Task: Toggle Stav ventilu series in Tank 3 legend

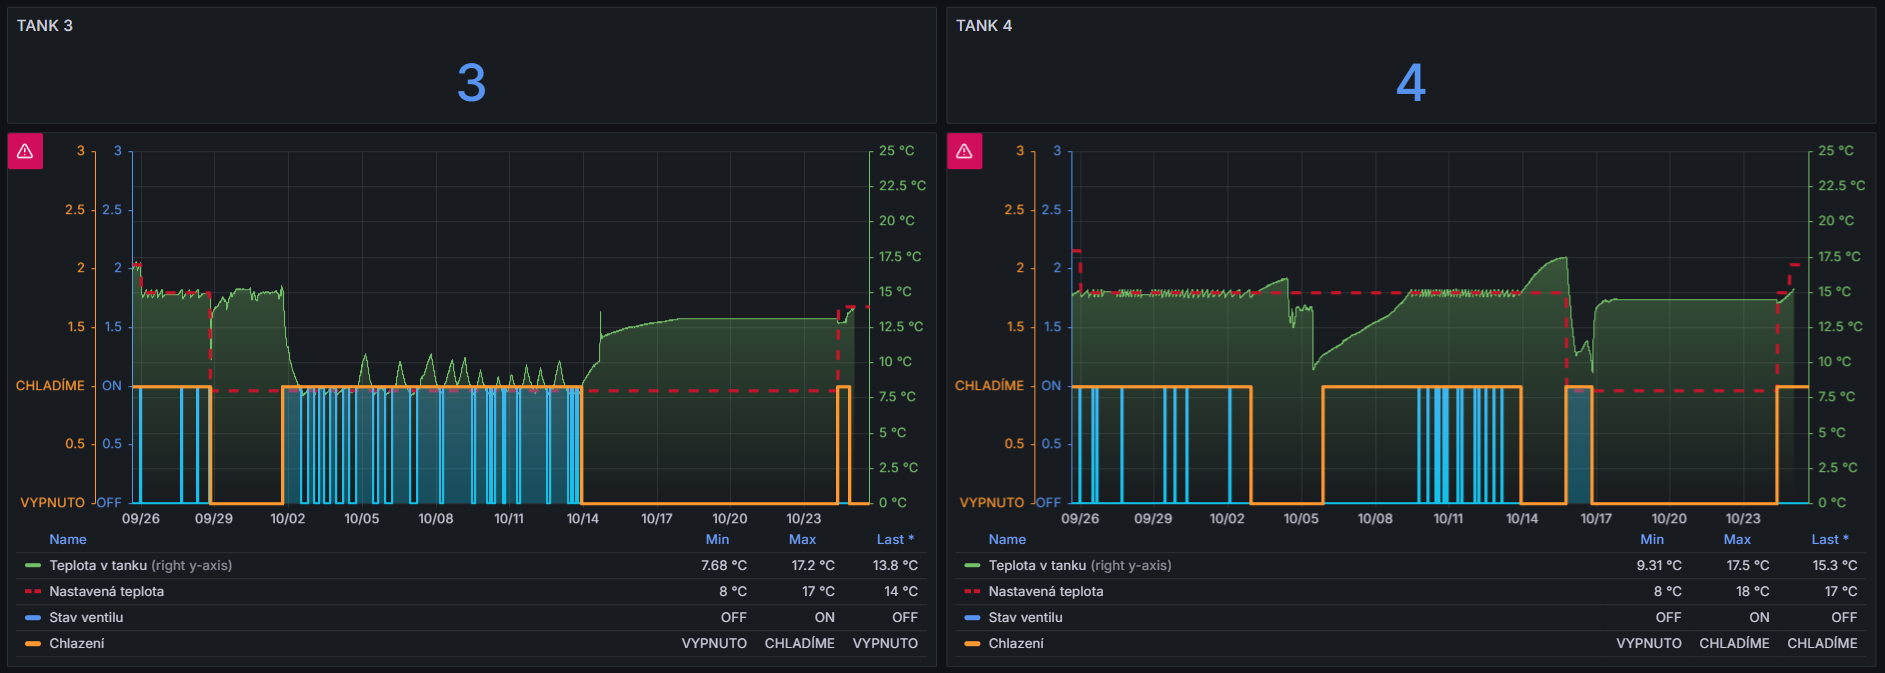Action: pyautogui.click(x=86, y=618)
